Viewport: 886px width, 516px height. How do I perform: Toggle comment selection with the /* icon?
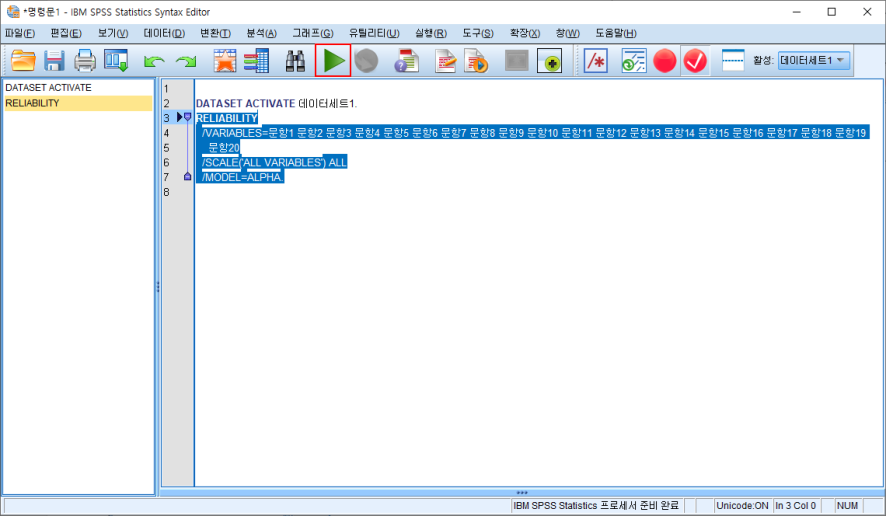pyautogui.click(x=596, y=60)
